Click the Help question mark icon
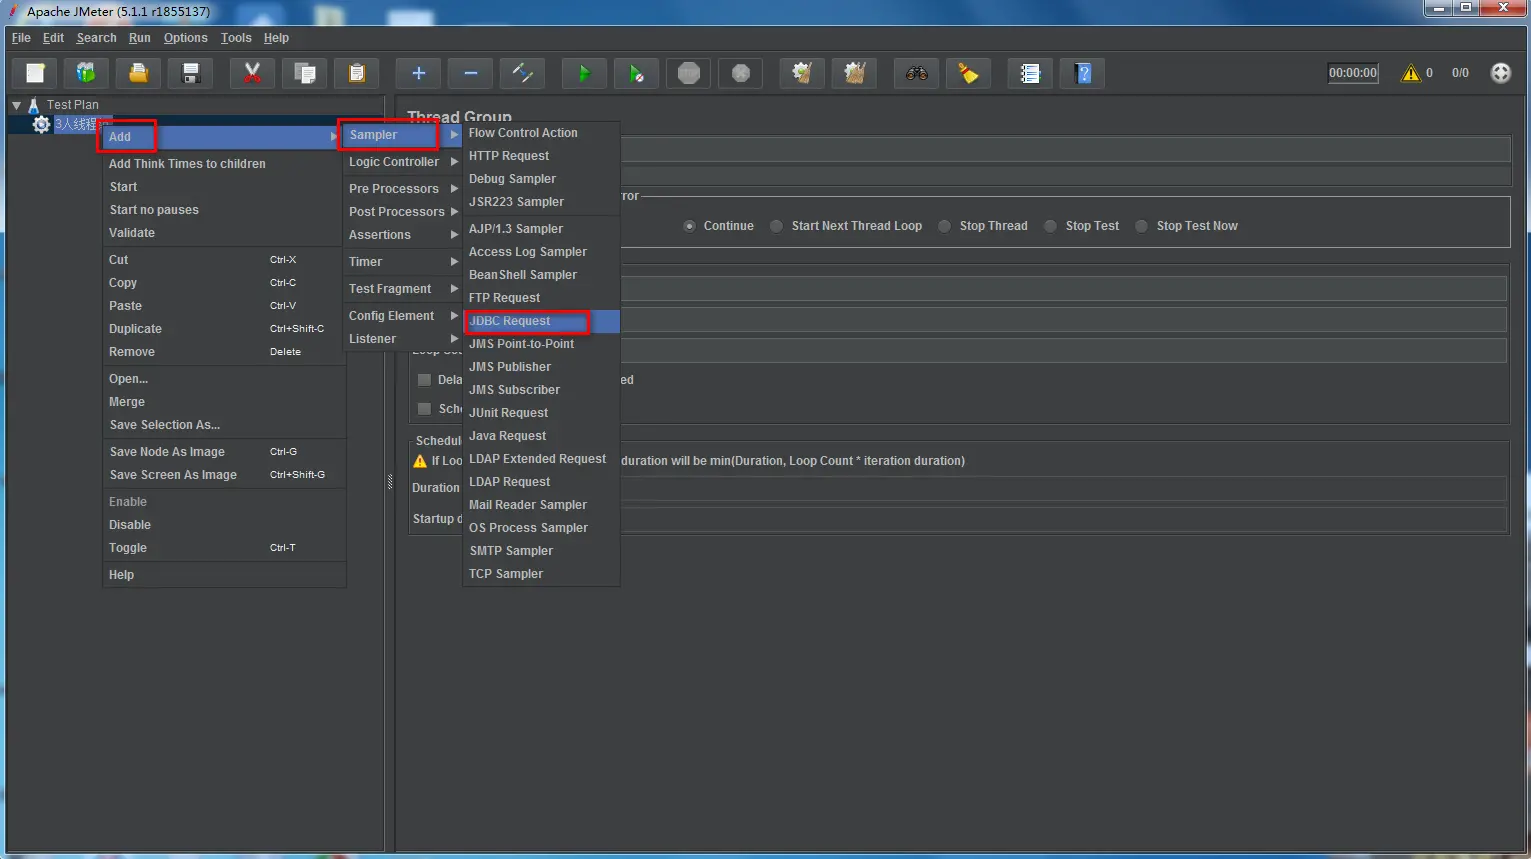Viewport: 1531px width, 859px height. [x=1083, y=73]
